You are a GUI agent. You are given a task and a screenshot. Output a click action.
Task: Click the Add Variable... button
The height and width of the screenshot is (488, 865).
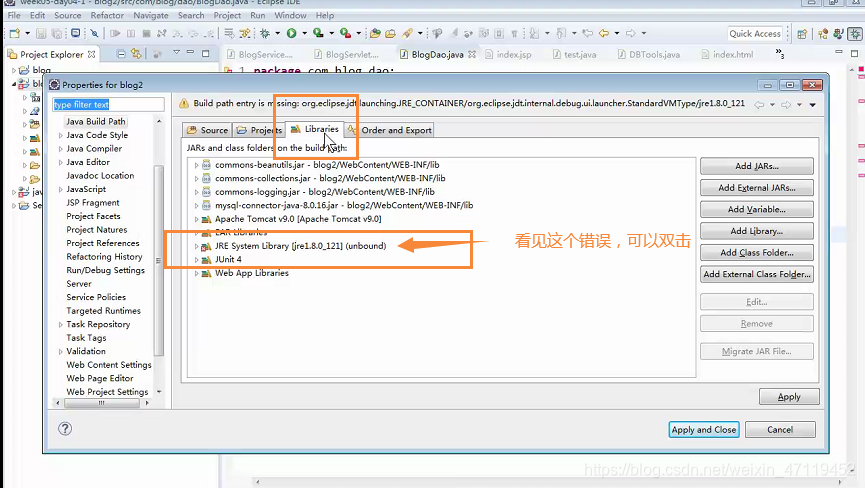click(757, 210)
